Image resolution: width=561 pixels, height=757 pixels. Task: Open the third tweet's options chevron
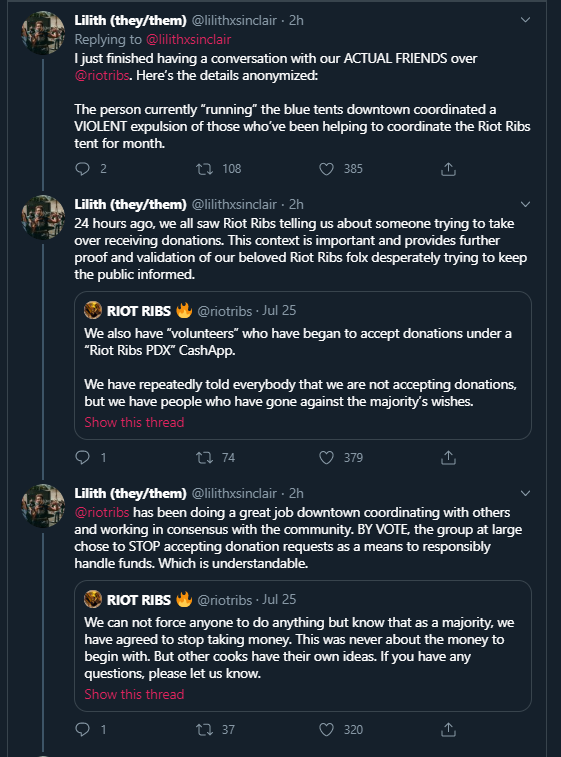[525, 493]
